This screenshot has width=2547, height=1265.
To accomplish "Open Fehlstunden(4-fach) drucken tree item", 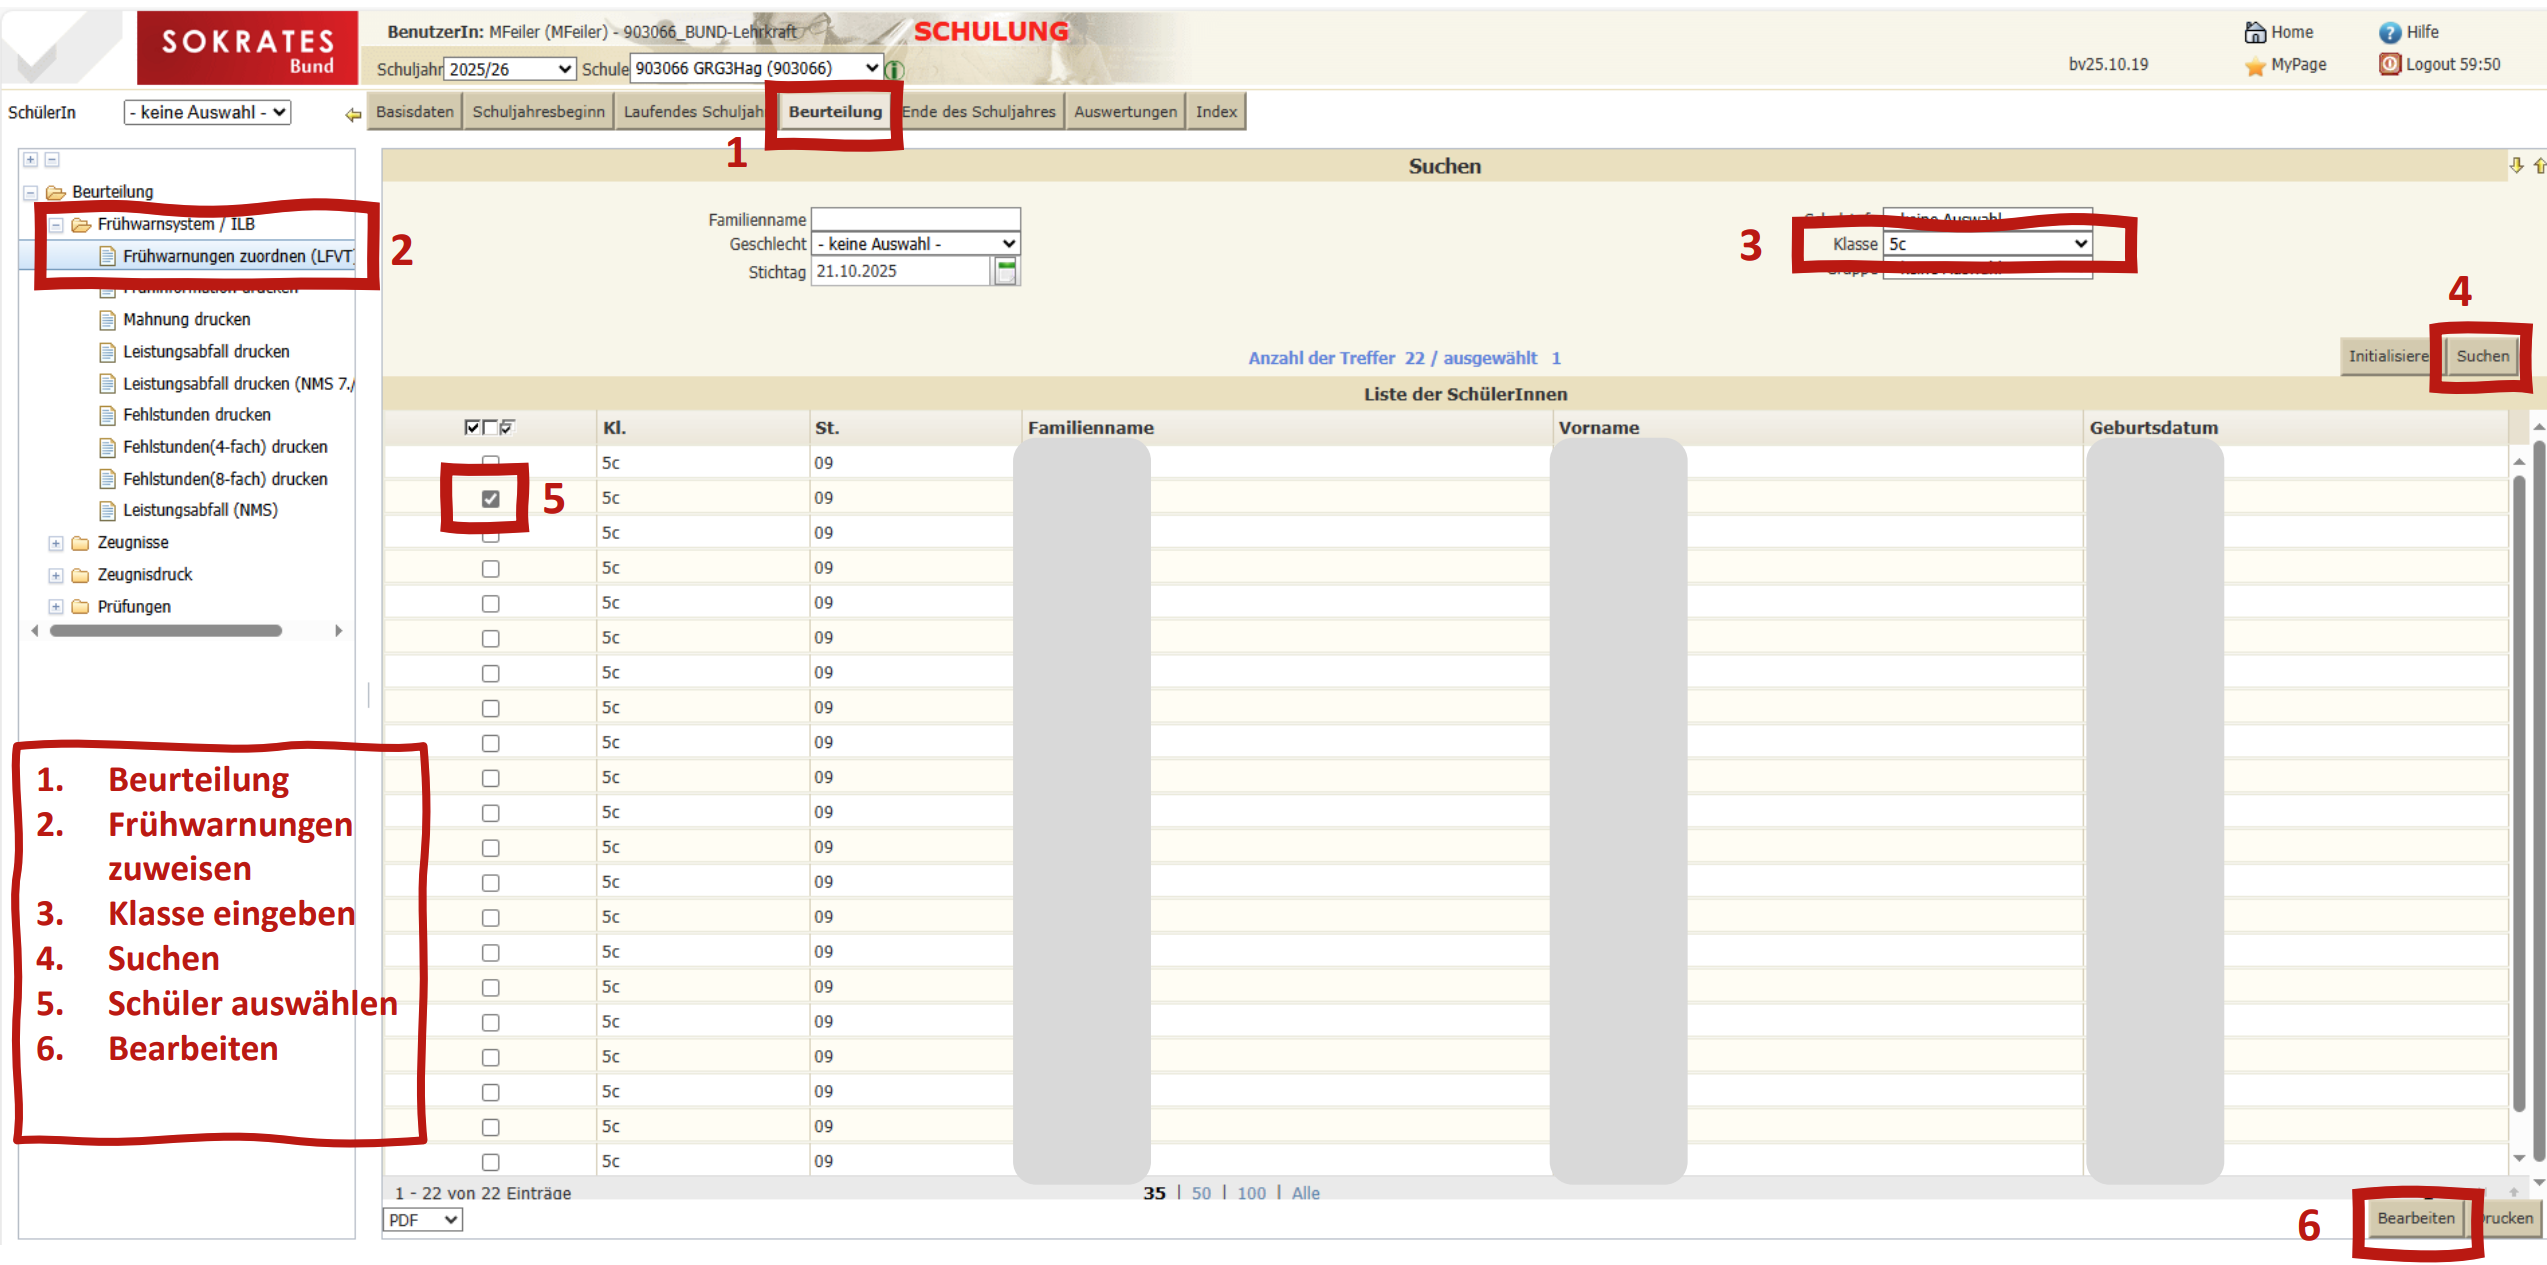I will point(225,447).
